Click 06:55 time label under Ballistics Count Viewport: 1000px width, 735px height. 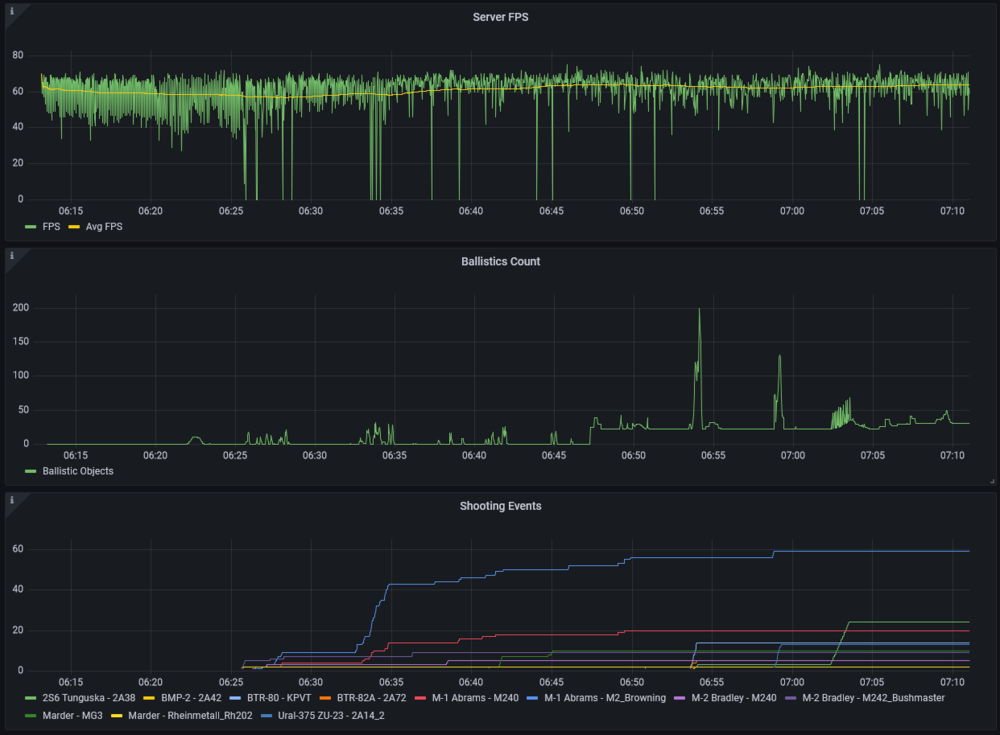(713, 456)
